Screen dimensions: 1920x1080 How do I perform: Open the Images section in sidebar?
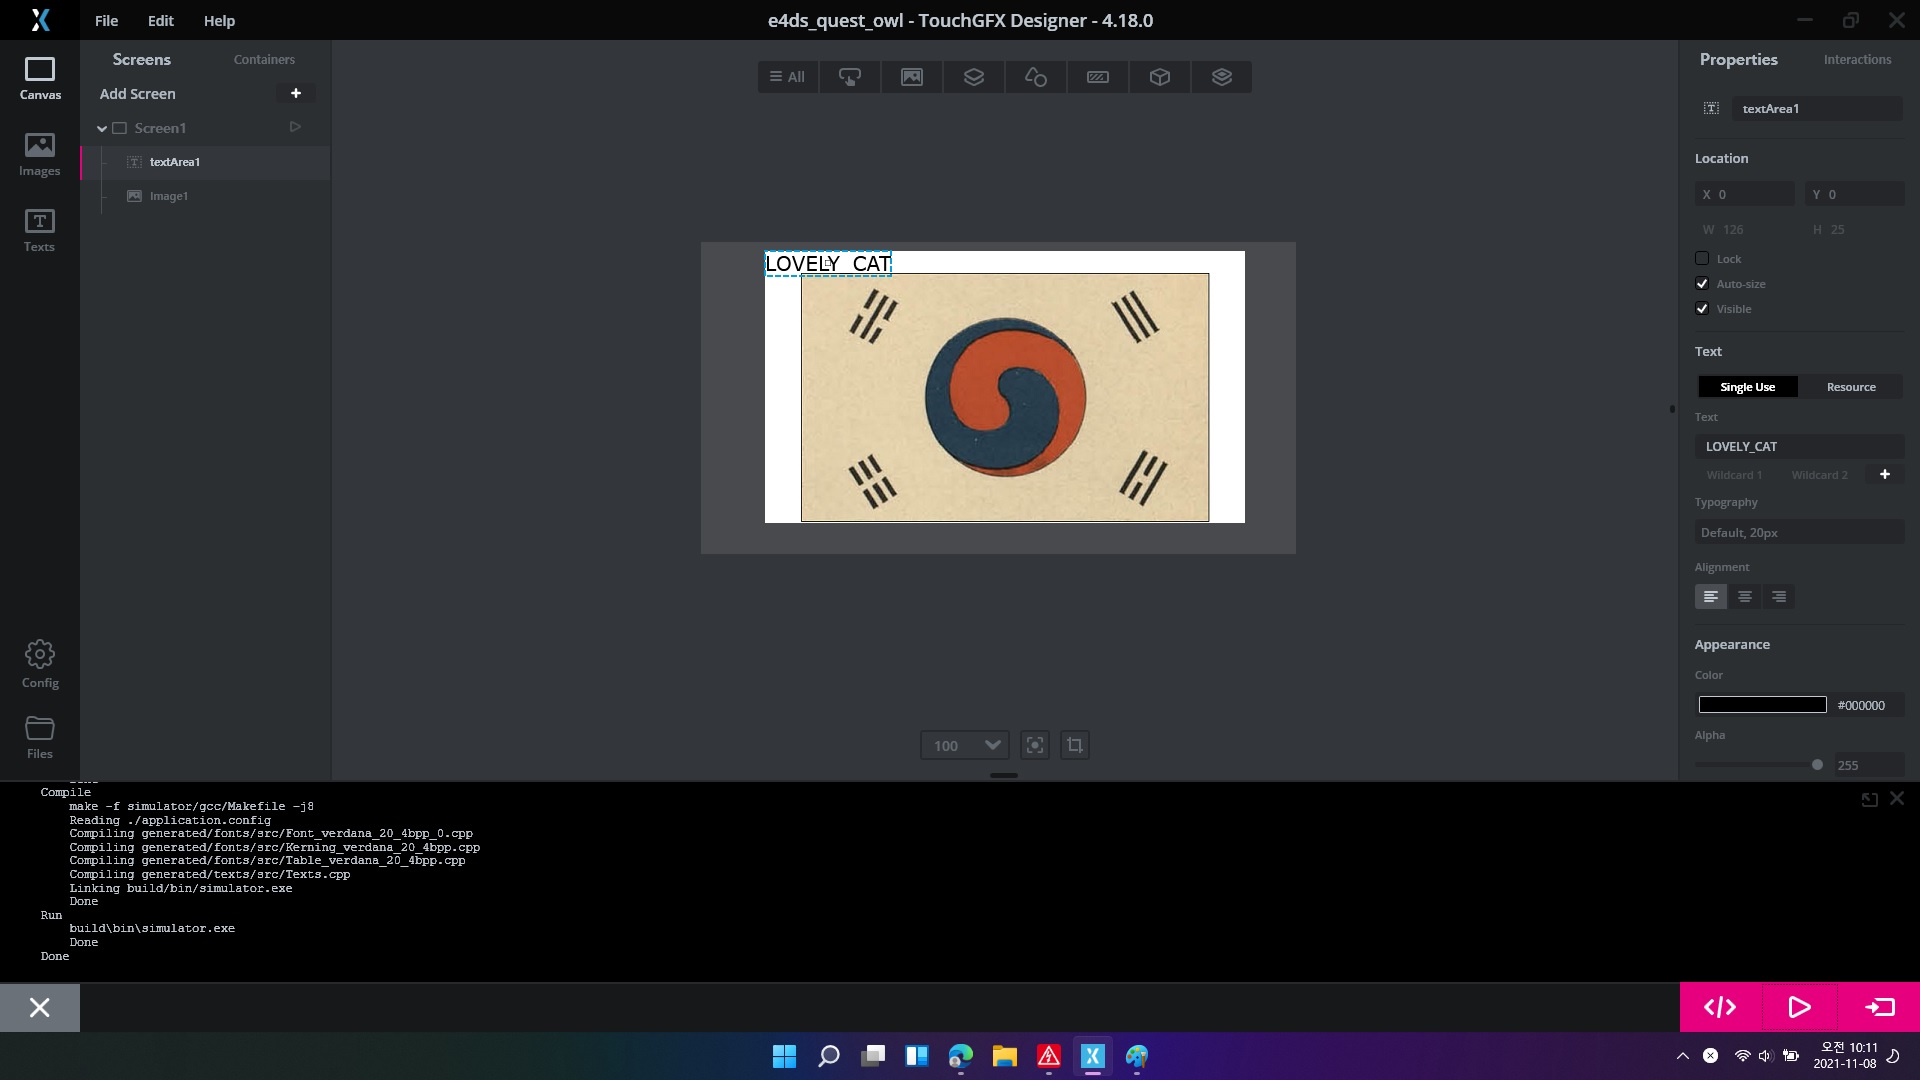(x=40, y=155)
